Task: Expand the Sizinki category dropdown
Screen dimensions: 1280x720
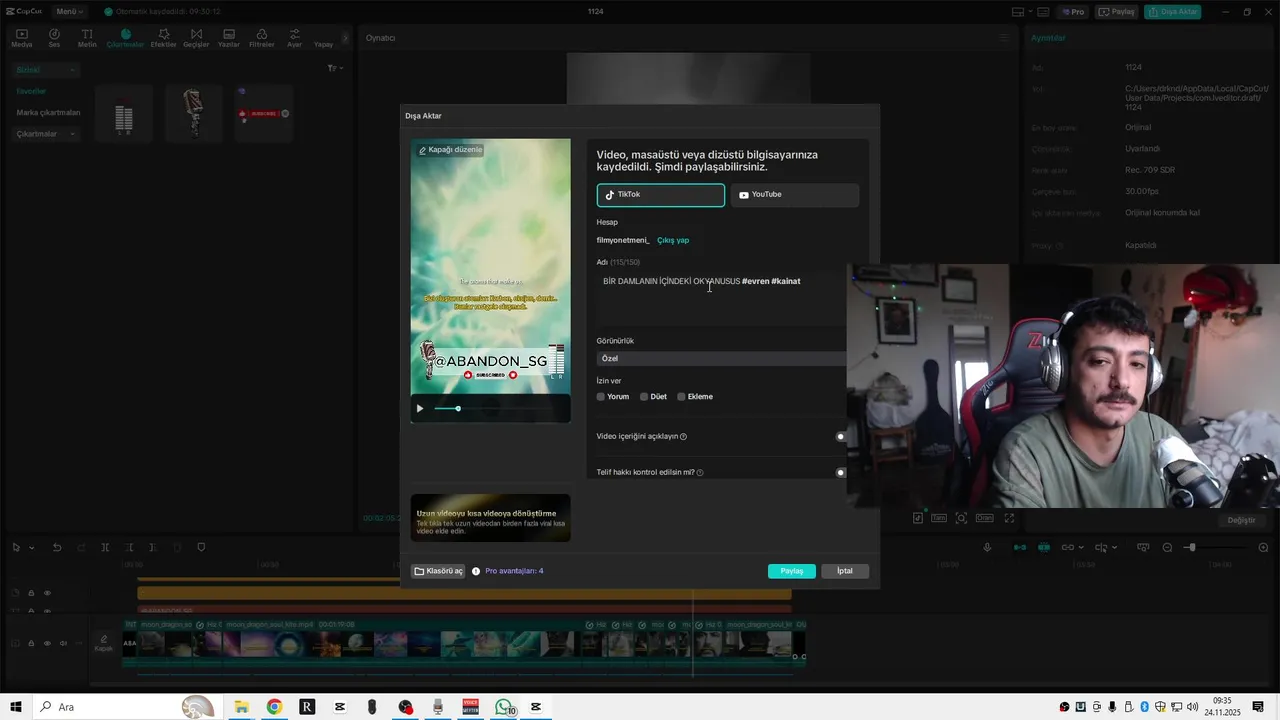Action: point(46,70)
